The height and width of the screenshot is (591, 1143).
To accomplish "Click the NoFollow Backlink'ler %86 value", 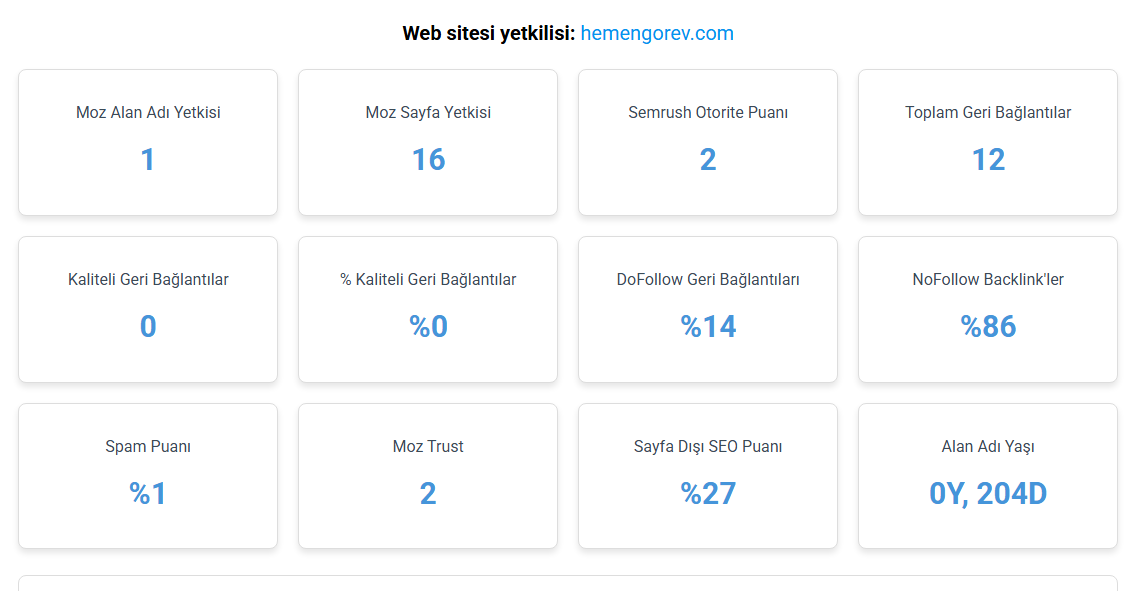I will [988, 326].
